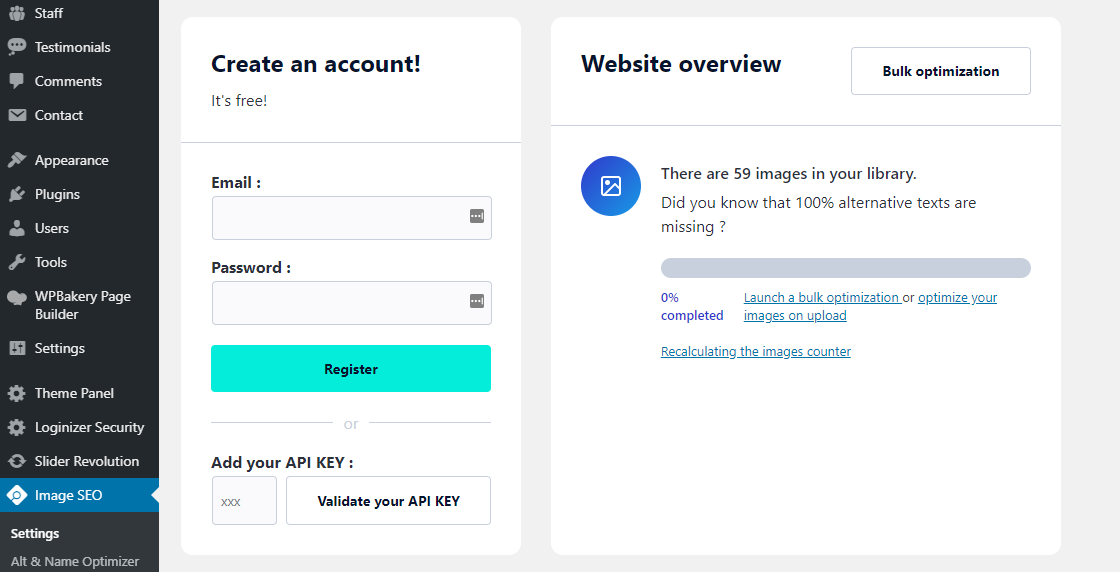The image size is (1120, 572).
Task: Click the blue image library icon
Action: click(611, 186)
